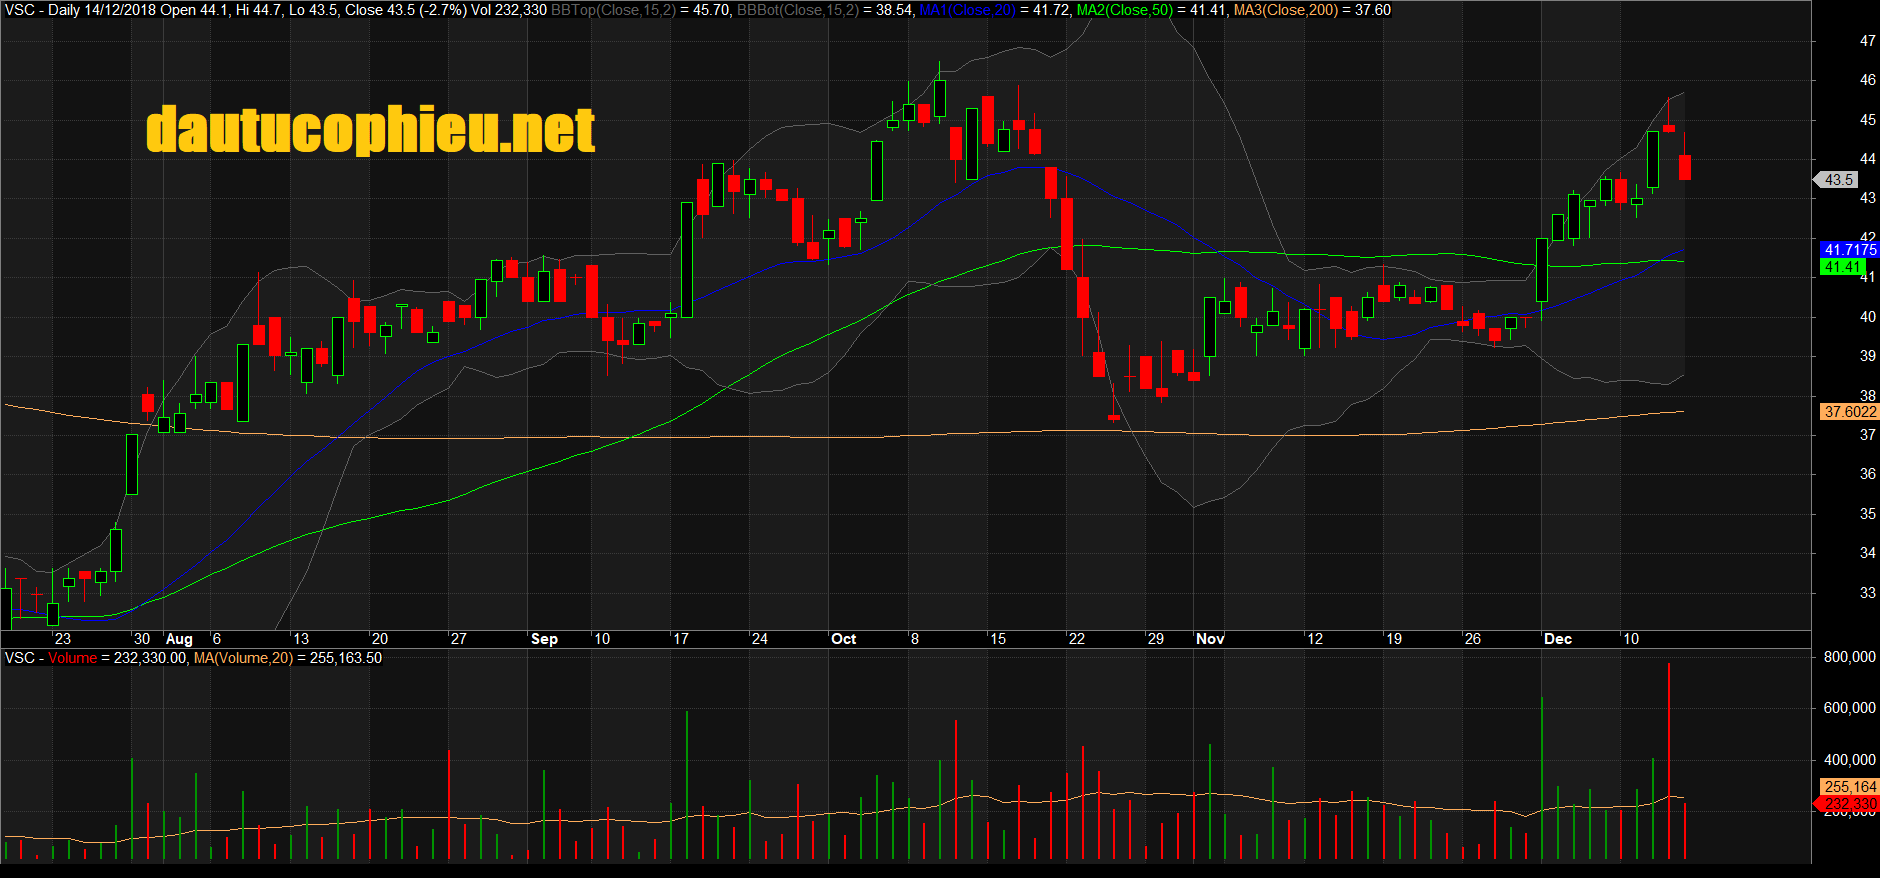1880x878 pixels.
Task: Click the 35 price axis label
Action: (x=1867, y=514)
